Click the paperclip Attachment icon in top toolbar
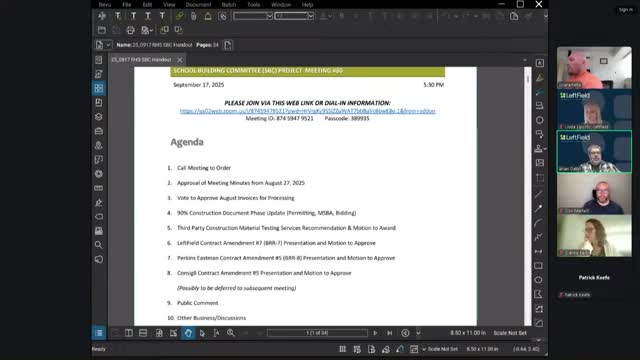This screenshot has height=360, width=640. point(193,16)
